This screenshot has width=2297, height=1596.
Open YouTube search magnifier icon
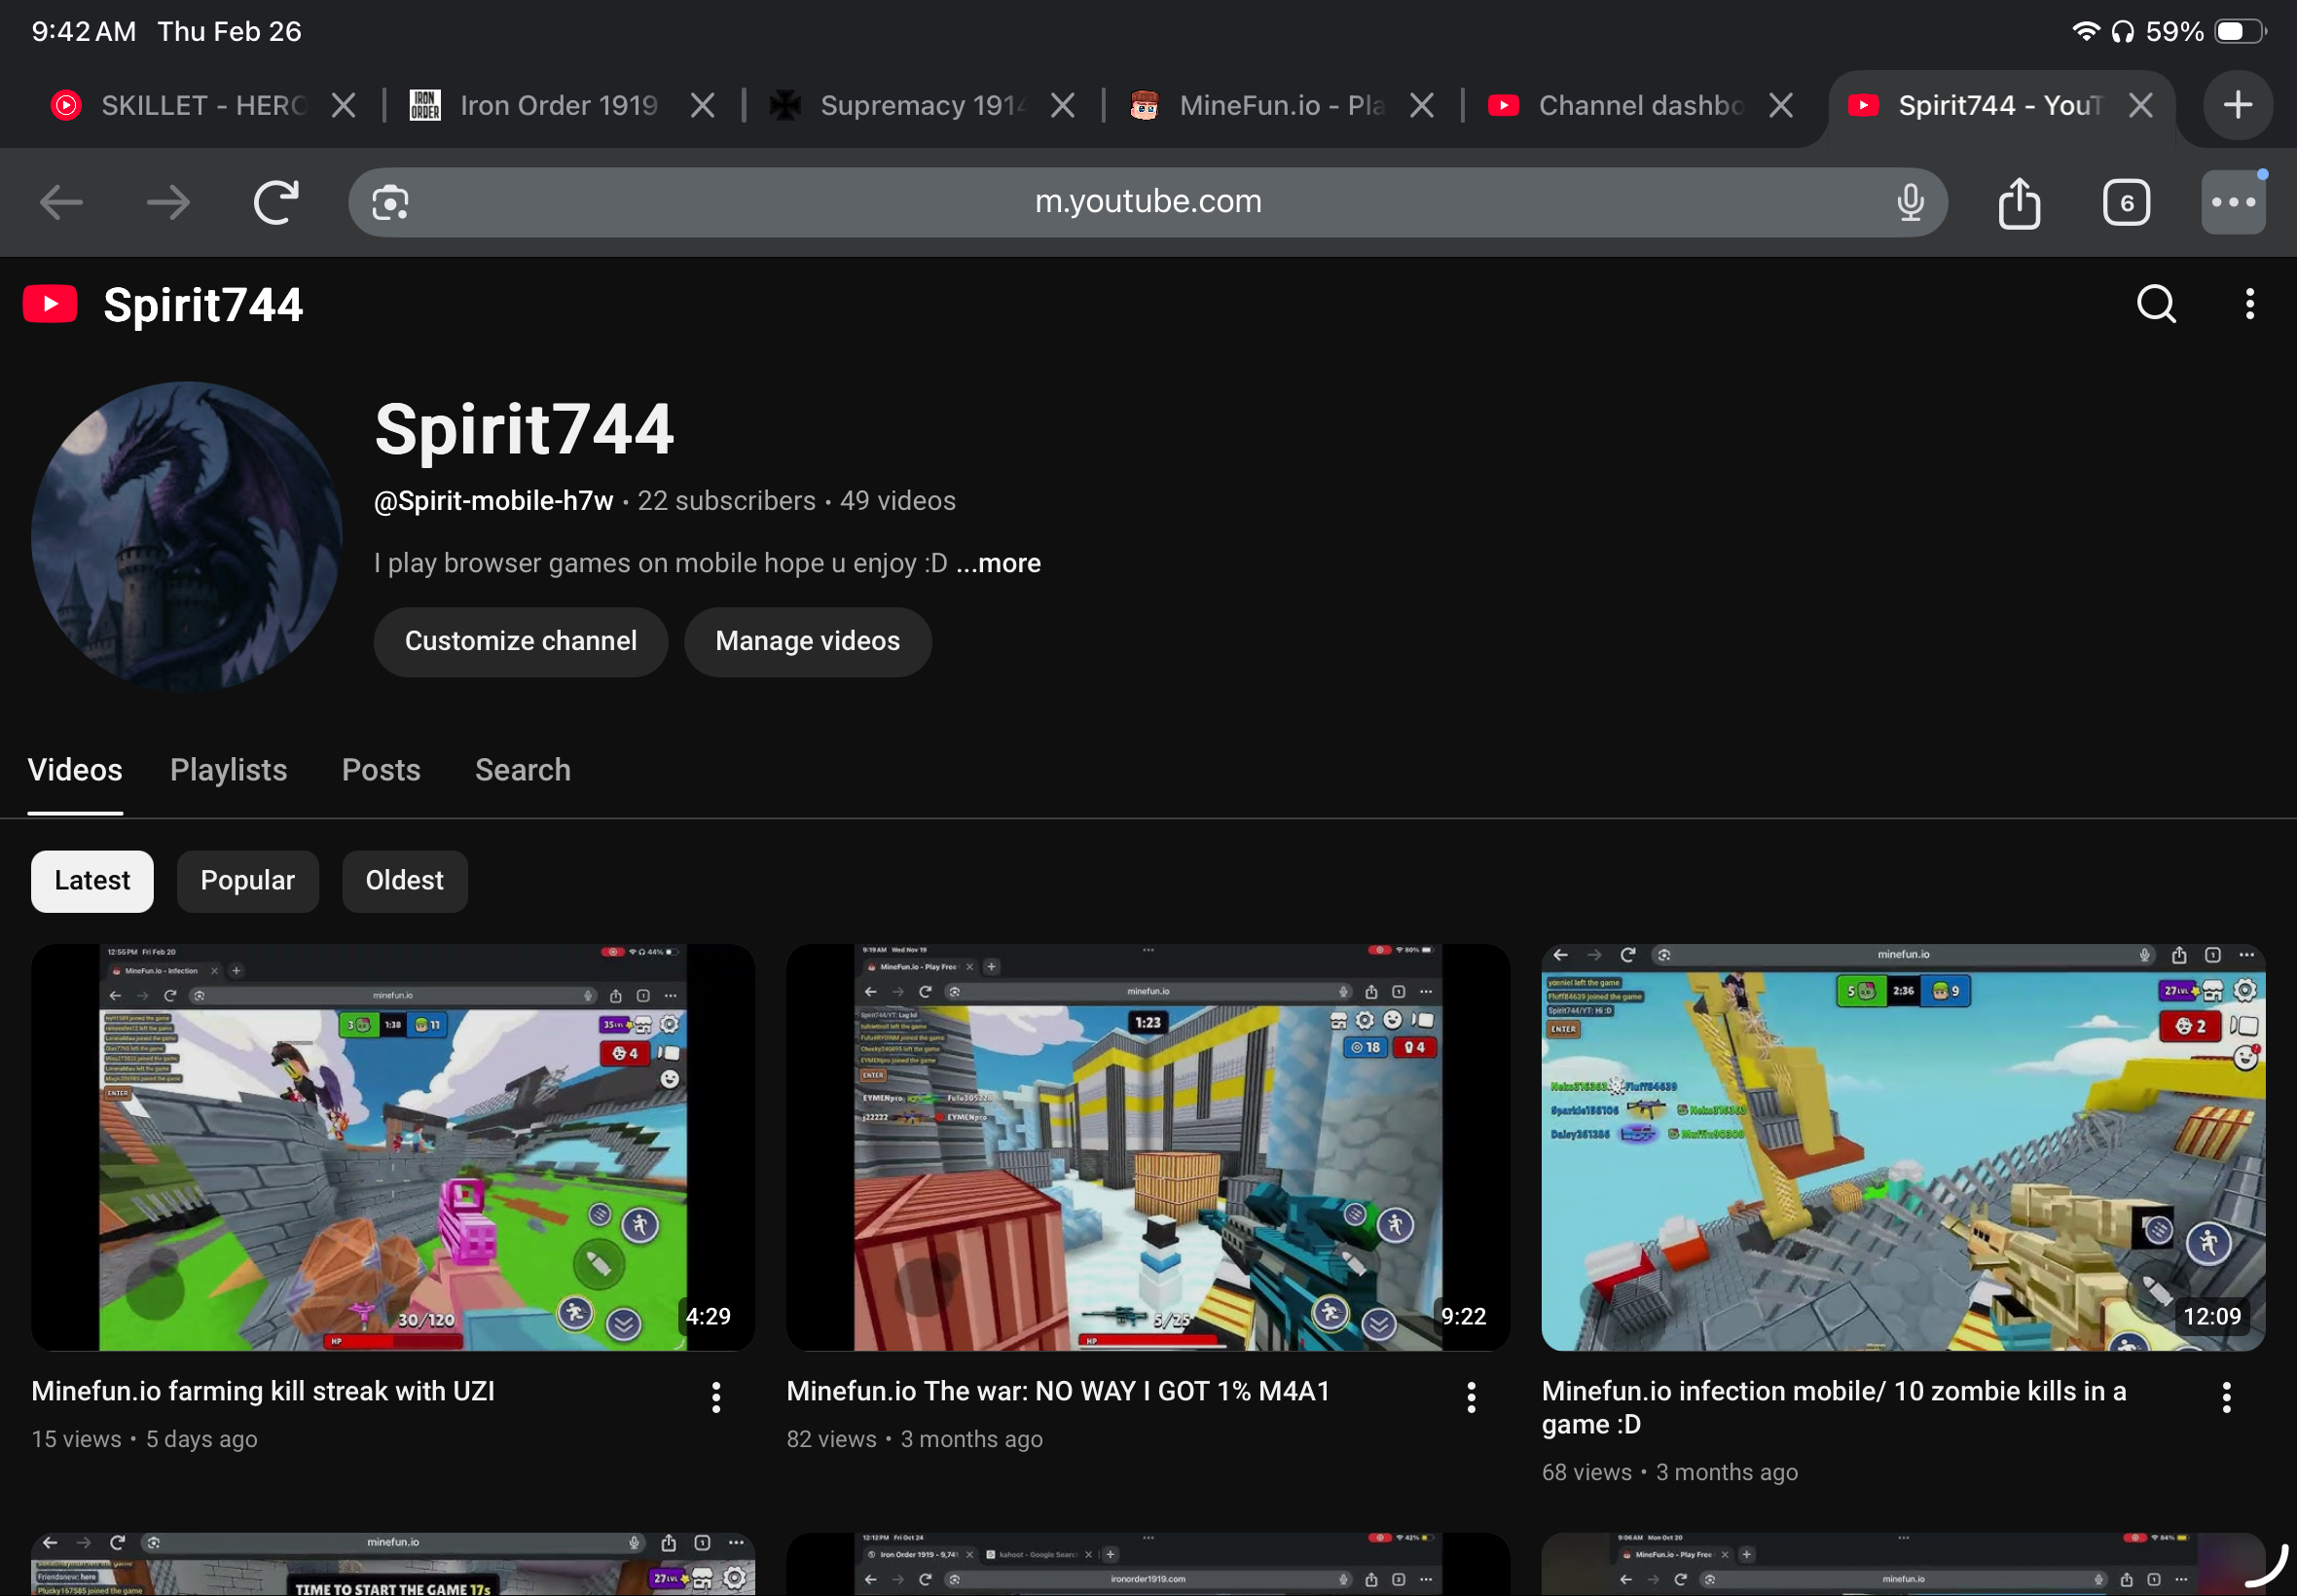tap(2155, 304)
